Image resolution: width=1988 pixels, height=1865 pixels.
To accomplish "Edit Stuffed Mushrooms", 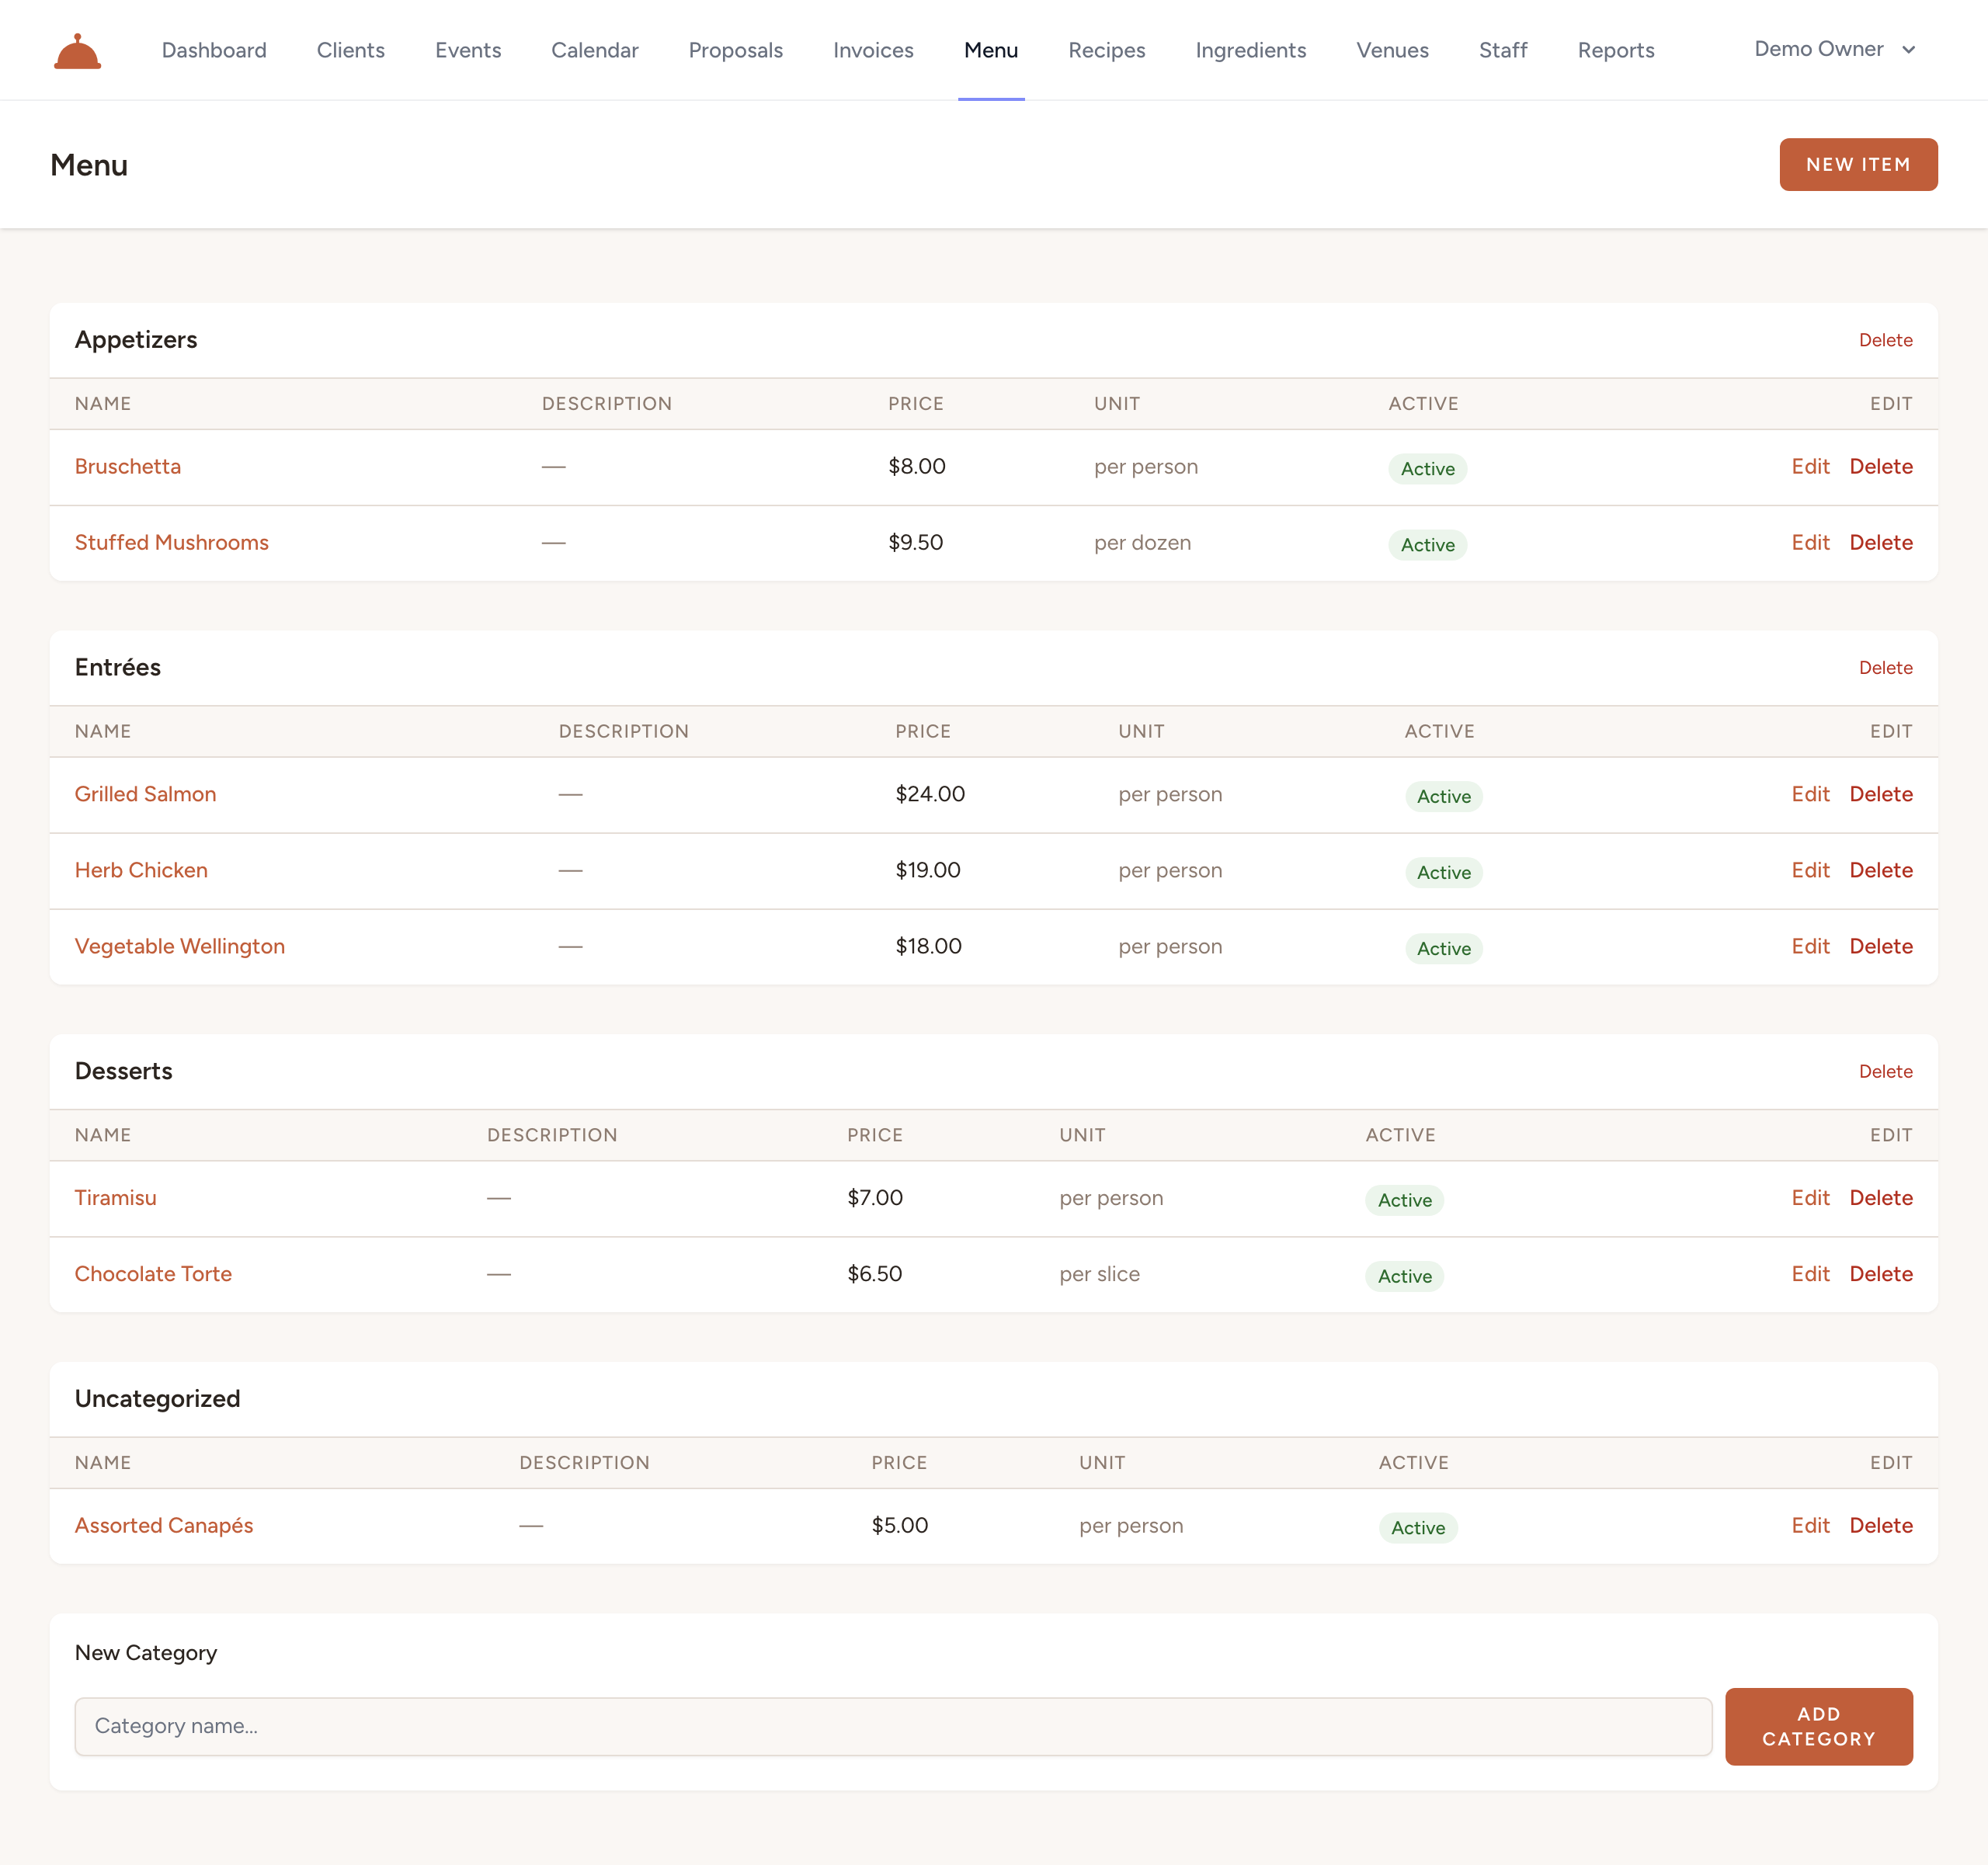I will (x=1810, y=542).
